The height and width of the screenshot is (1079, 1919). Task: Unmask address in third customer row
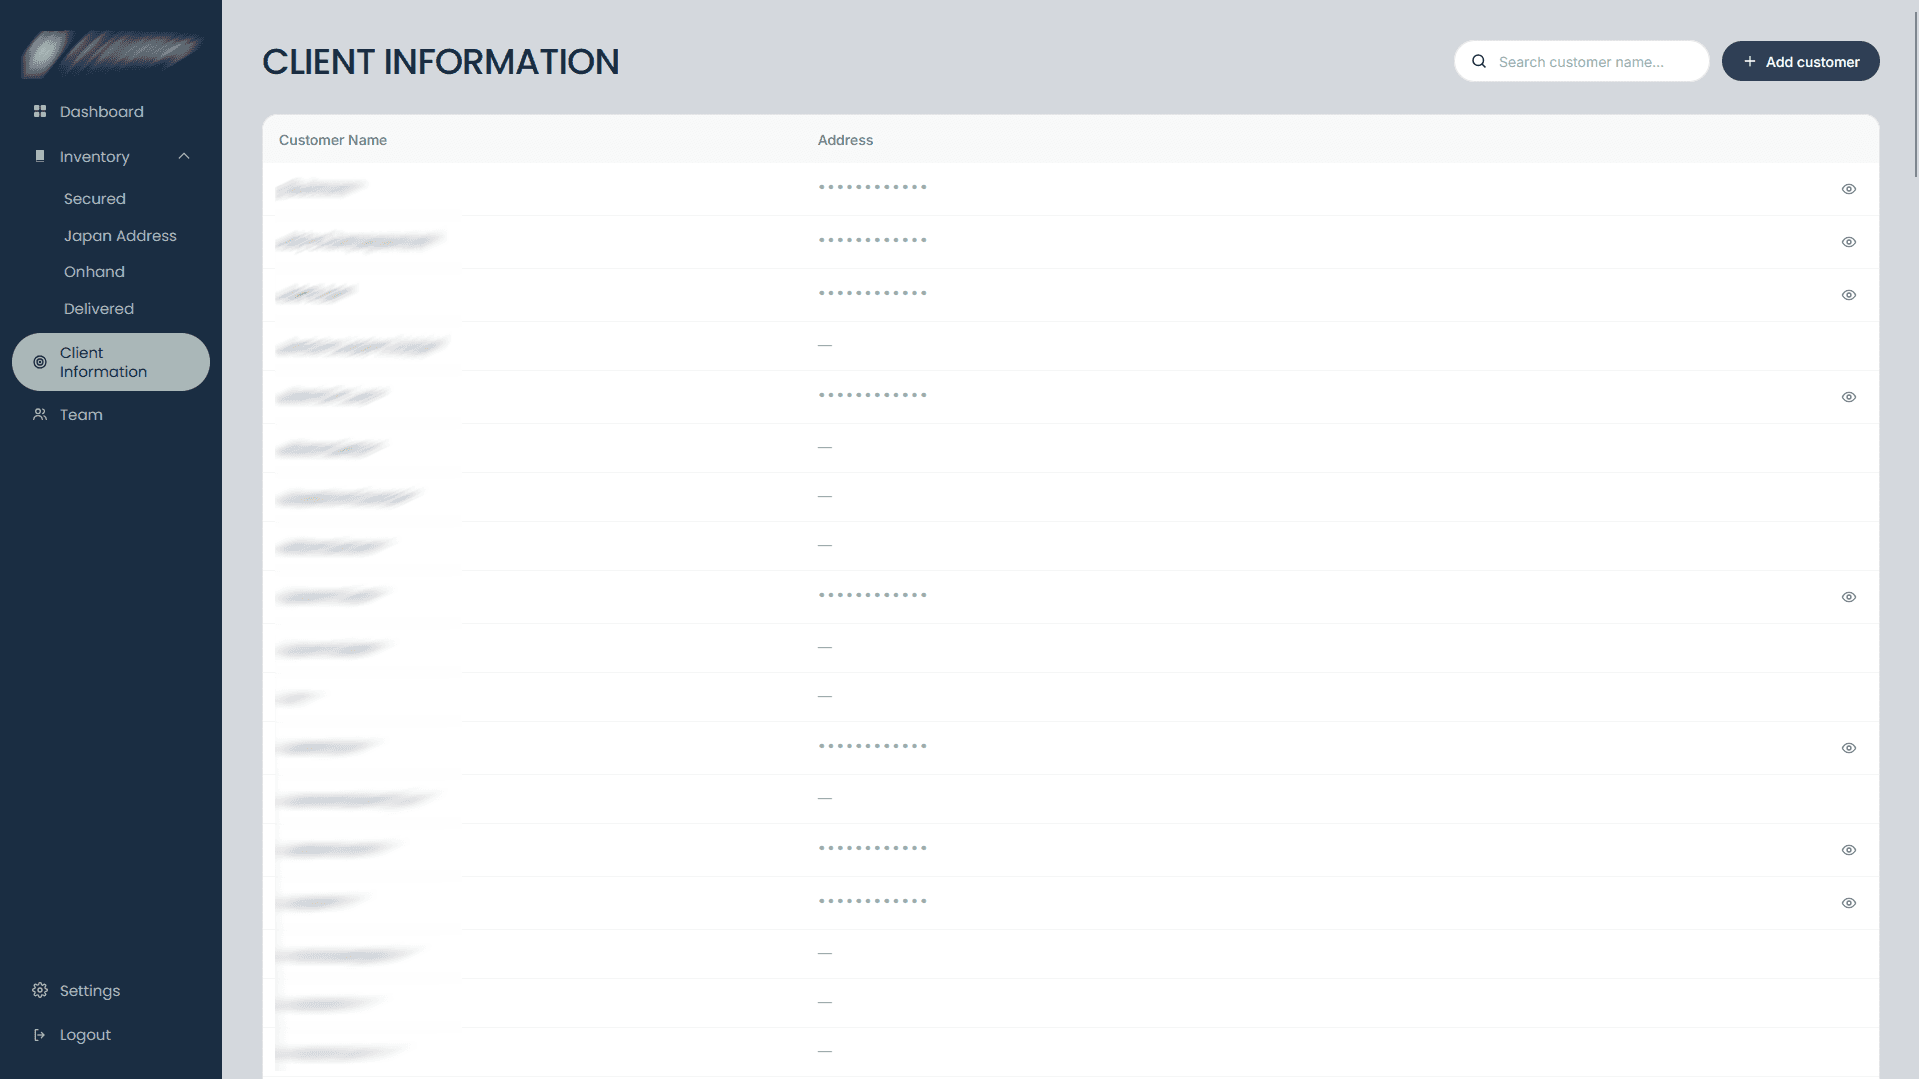(x=1849, y=295)
